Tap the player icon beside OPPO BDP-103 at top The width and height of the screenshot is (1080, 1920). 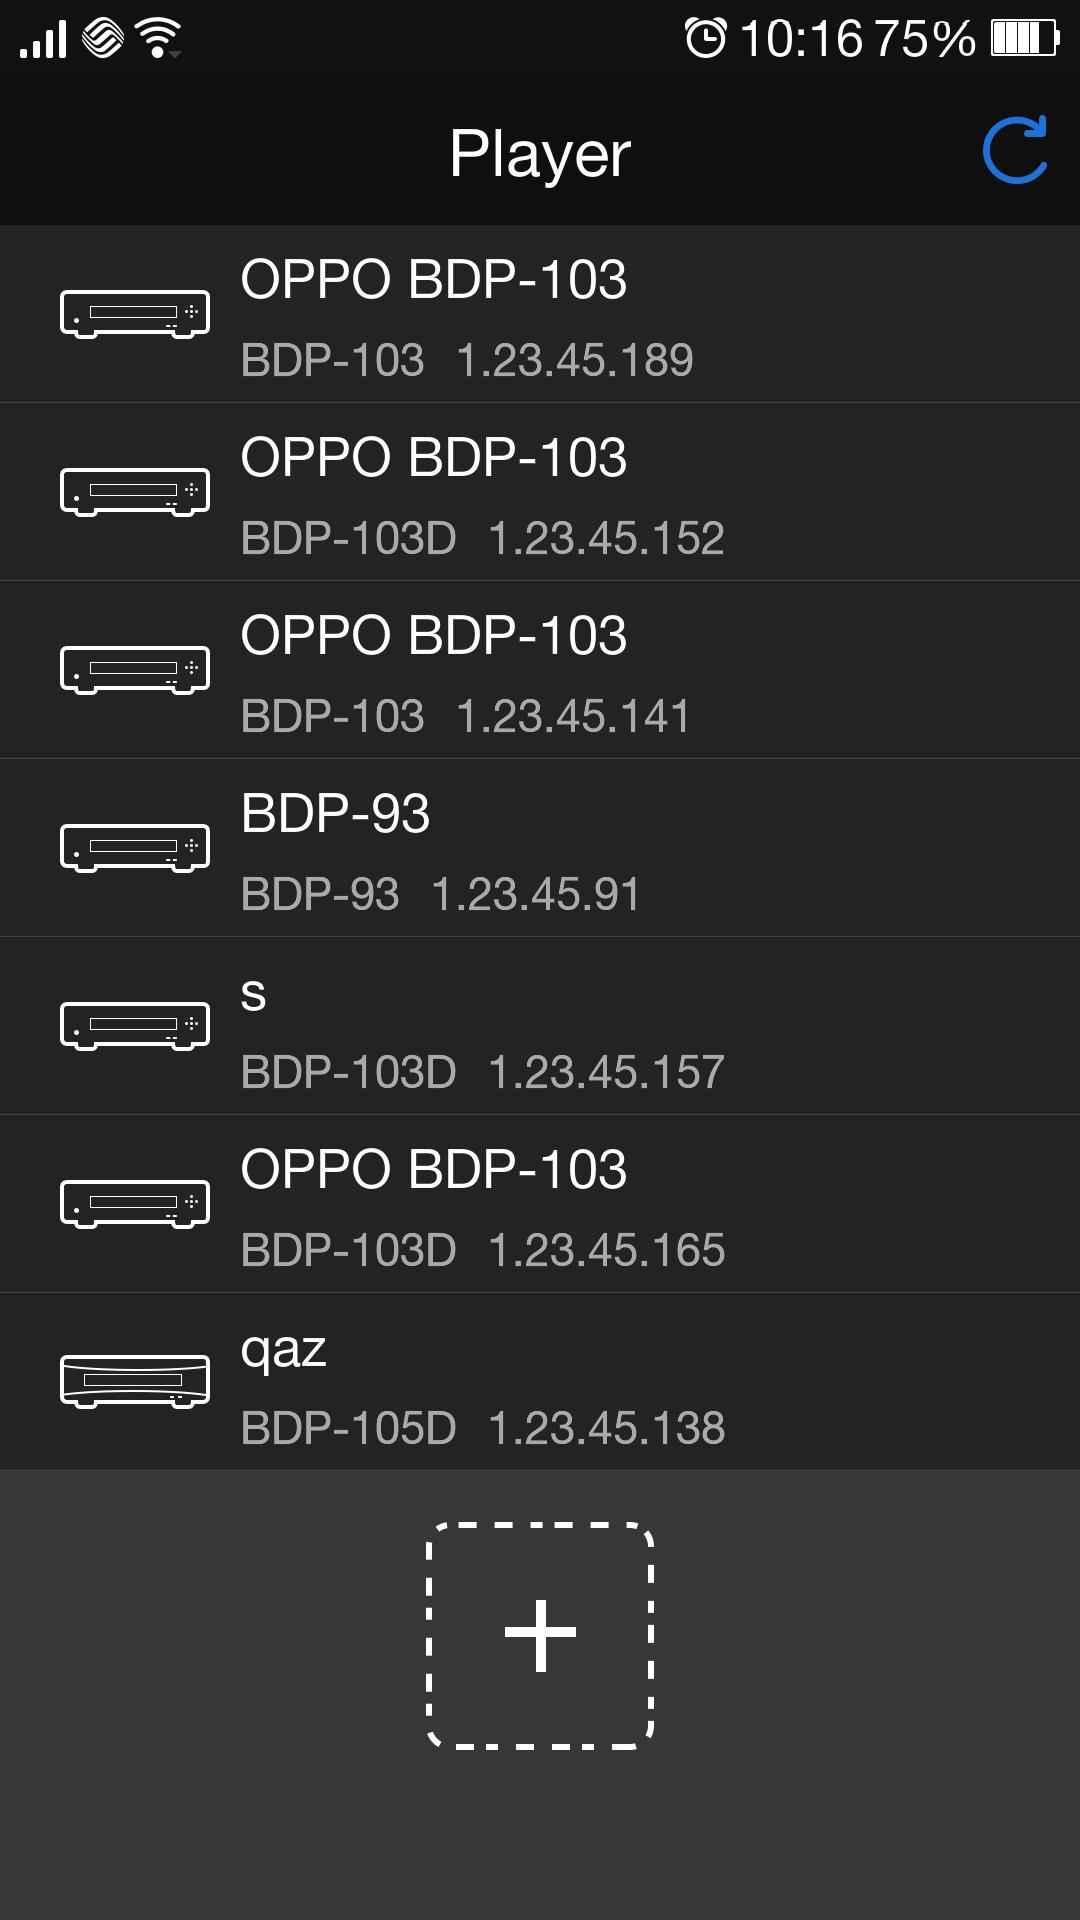(135, 312)
